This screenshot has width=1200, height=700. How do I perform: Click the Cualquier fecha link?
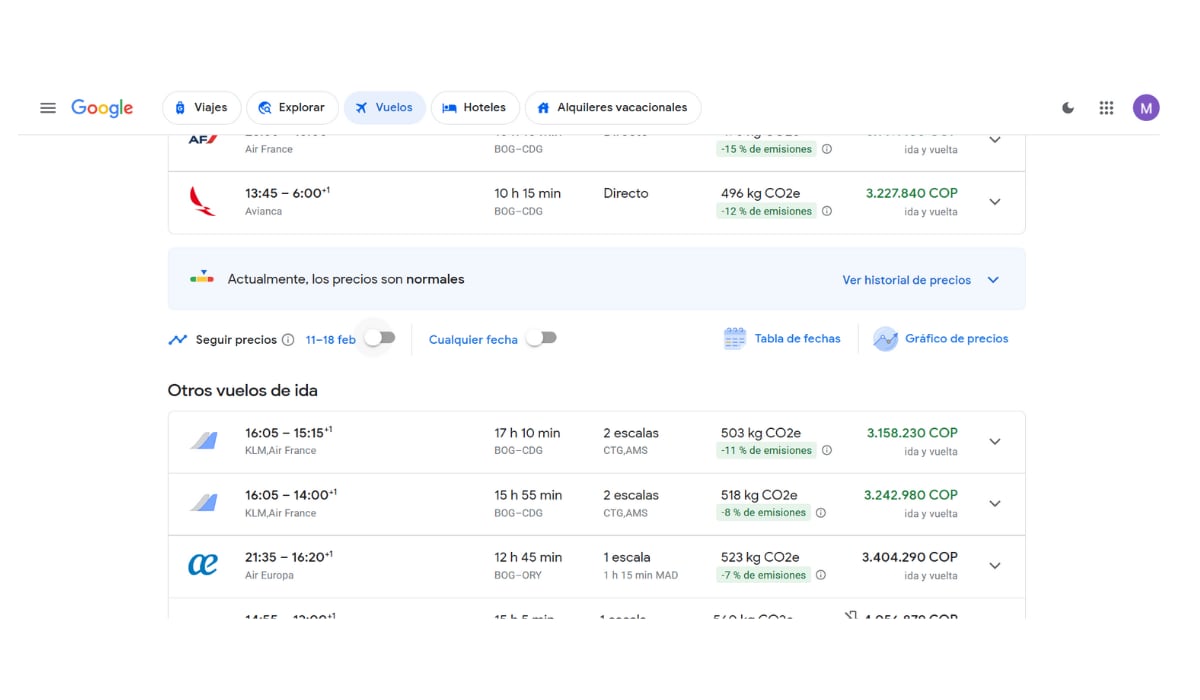[x=473, y=340]
